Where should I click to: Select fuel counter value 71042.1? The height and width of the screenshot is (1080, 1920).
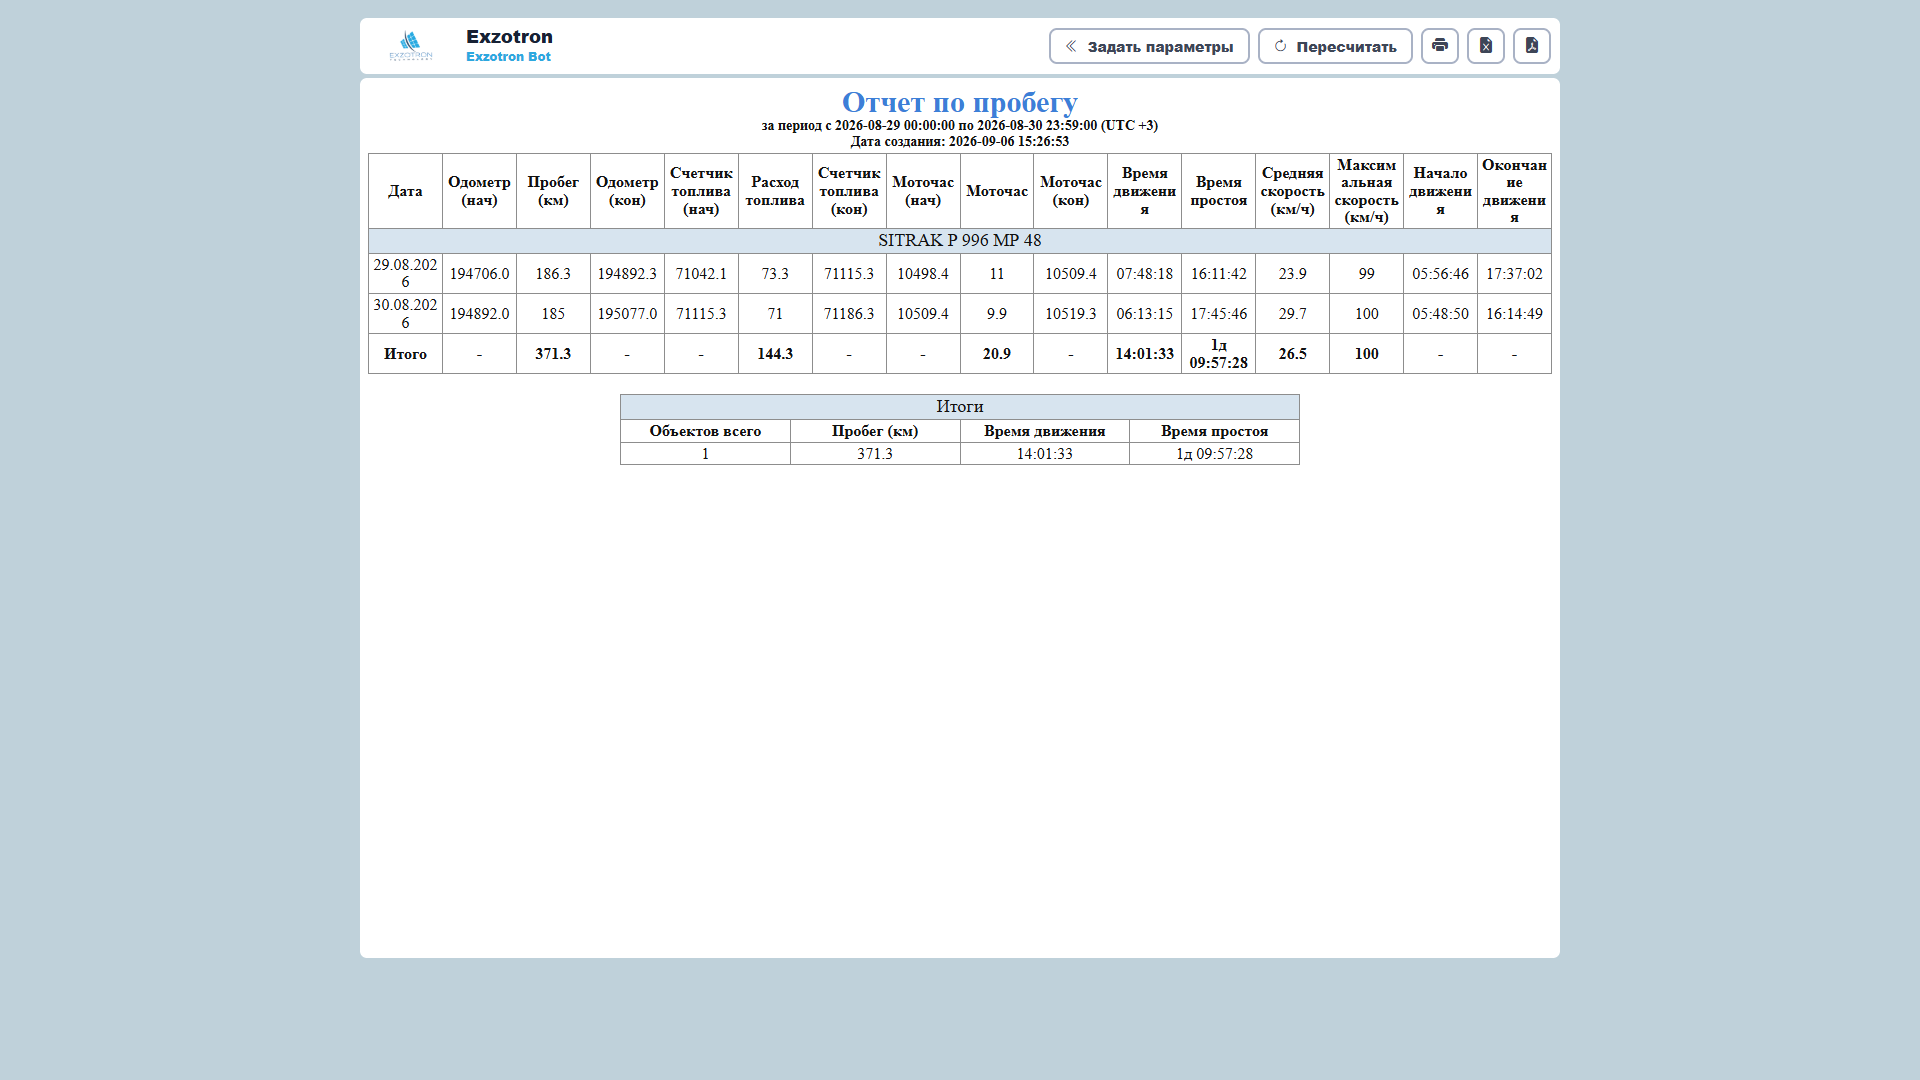pyautogui.click(x=701, y=274)
